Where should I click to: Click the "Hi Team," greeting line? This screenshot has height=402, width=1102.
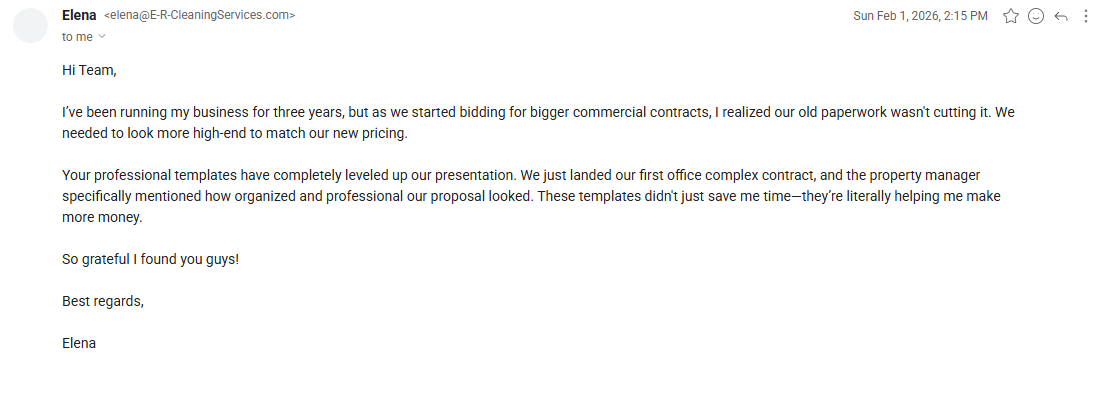tap(89, 71)
